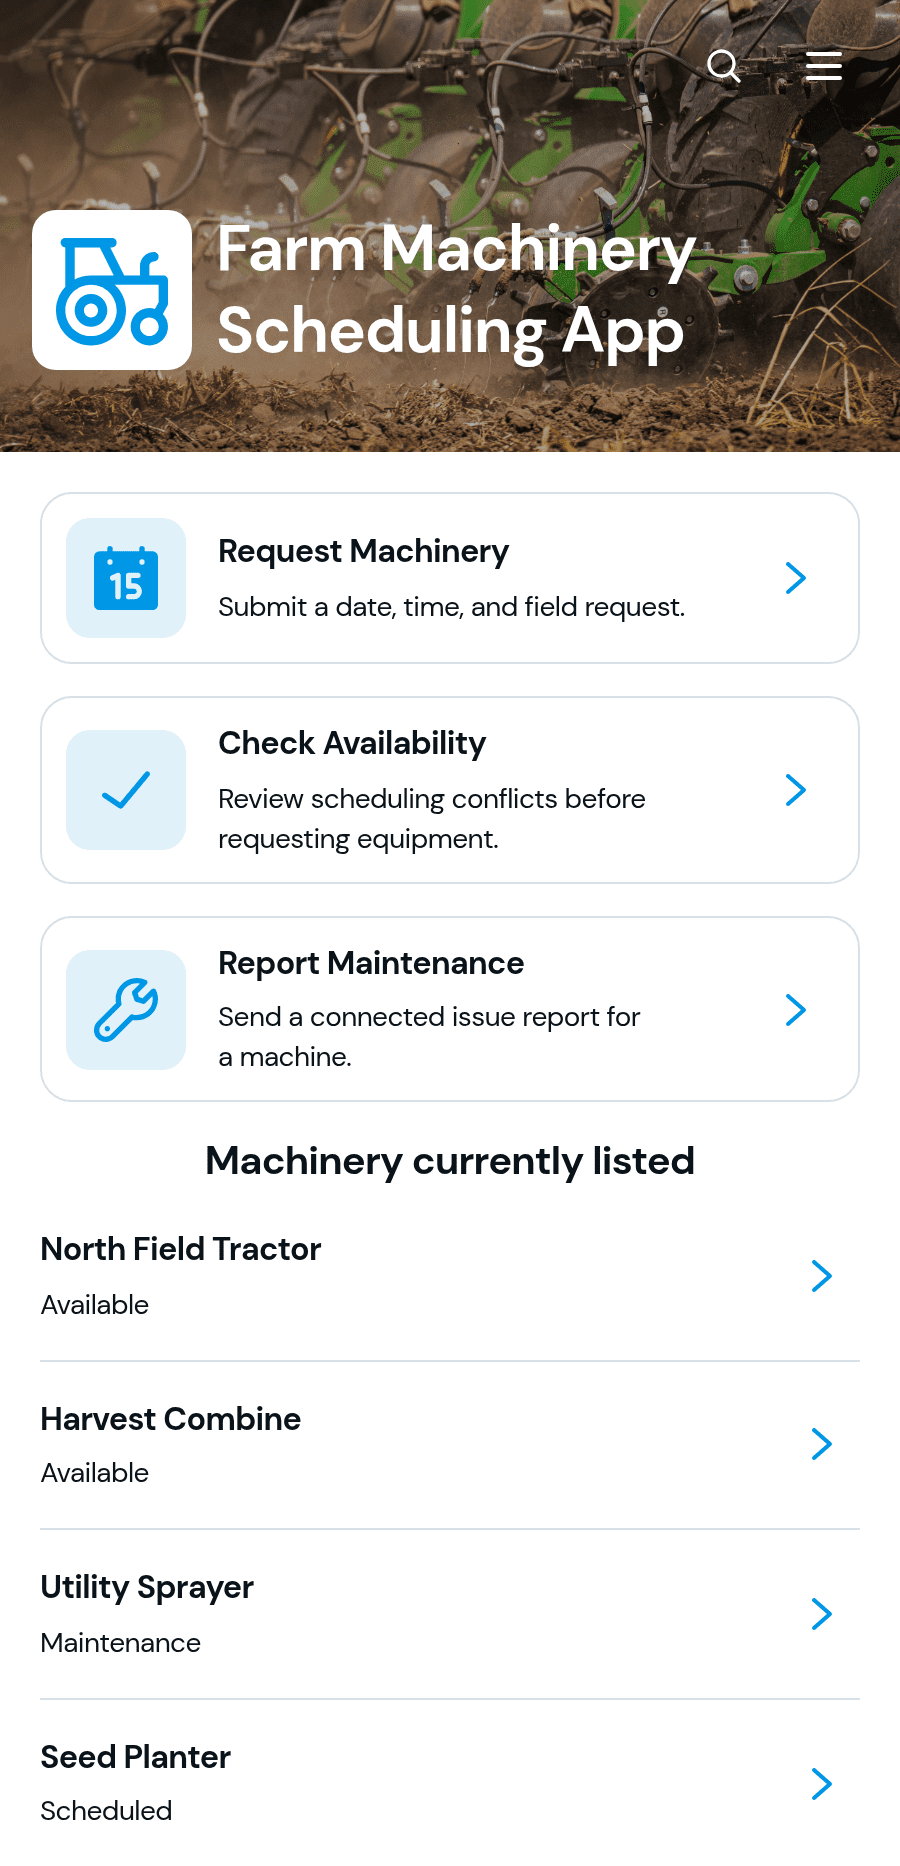Click the blue tractor app logo
This screenshot has height=1866, width=900.
[x=112, y=290]
